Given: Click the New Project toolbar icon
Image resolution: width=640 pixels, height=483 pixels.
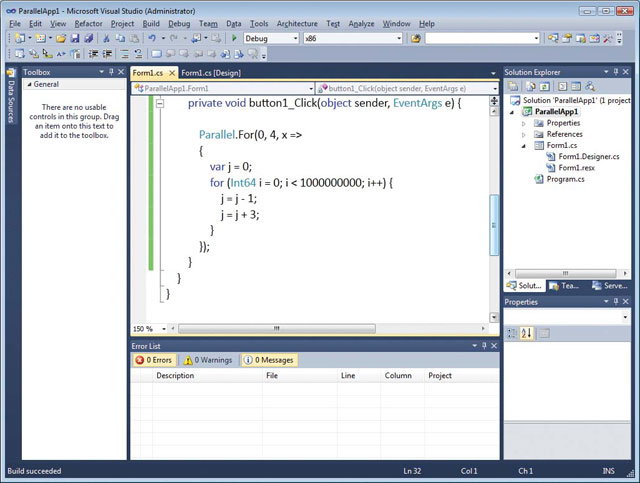Looking at the screenshot, I should (19, 38).
